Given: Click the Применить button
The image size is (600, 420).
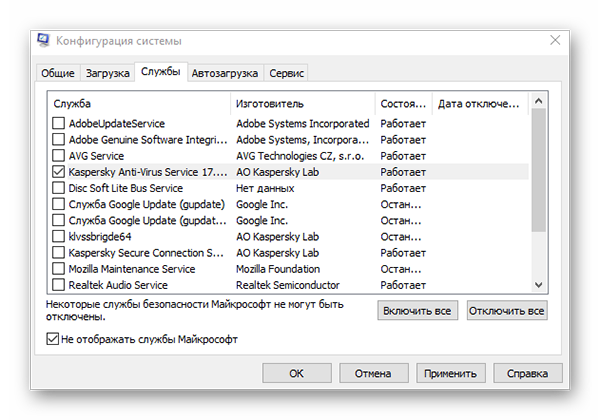Looking at the screenshot, I should (451, 373).
